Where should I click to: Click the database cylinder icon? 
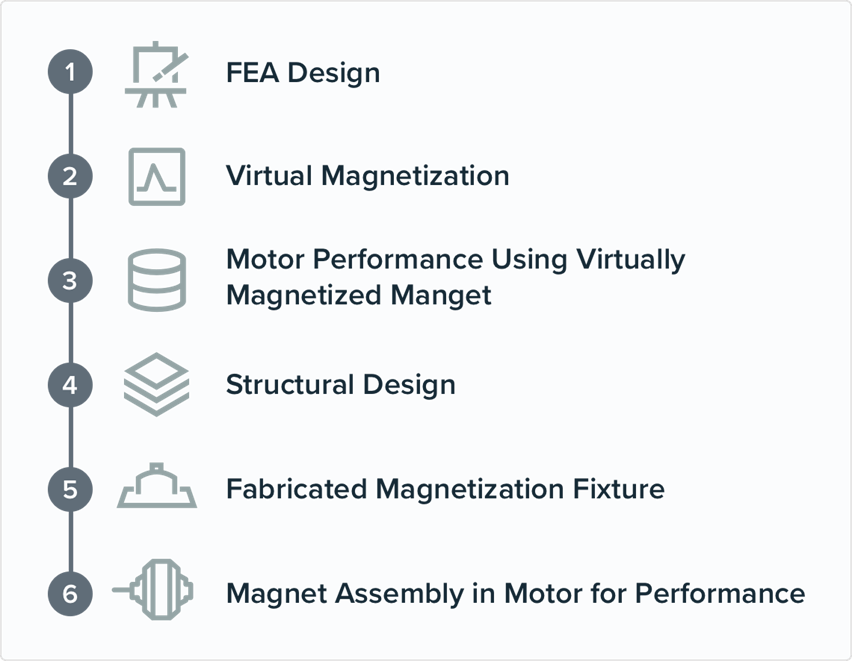(156, 280)
